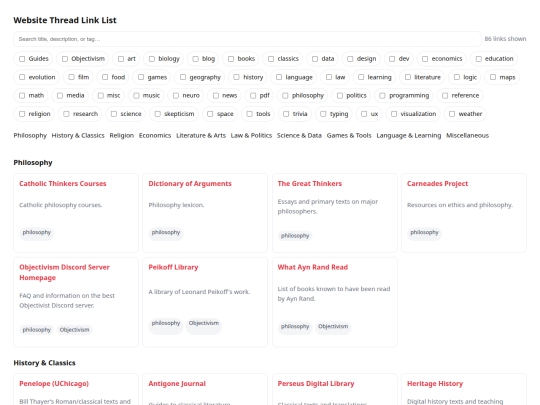540x405 pixels.
Task: Jump to Language & Learning section
Action: coord(409,135)
